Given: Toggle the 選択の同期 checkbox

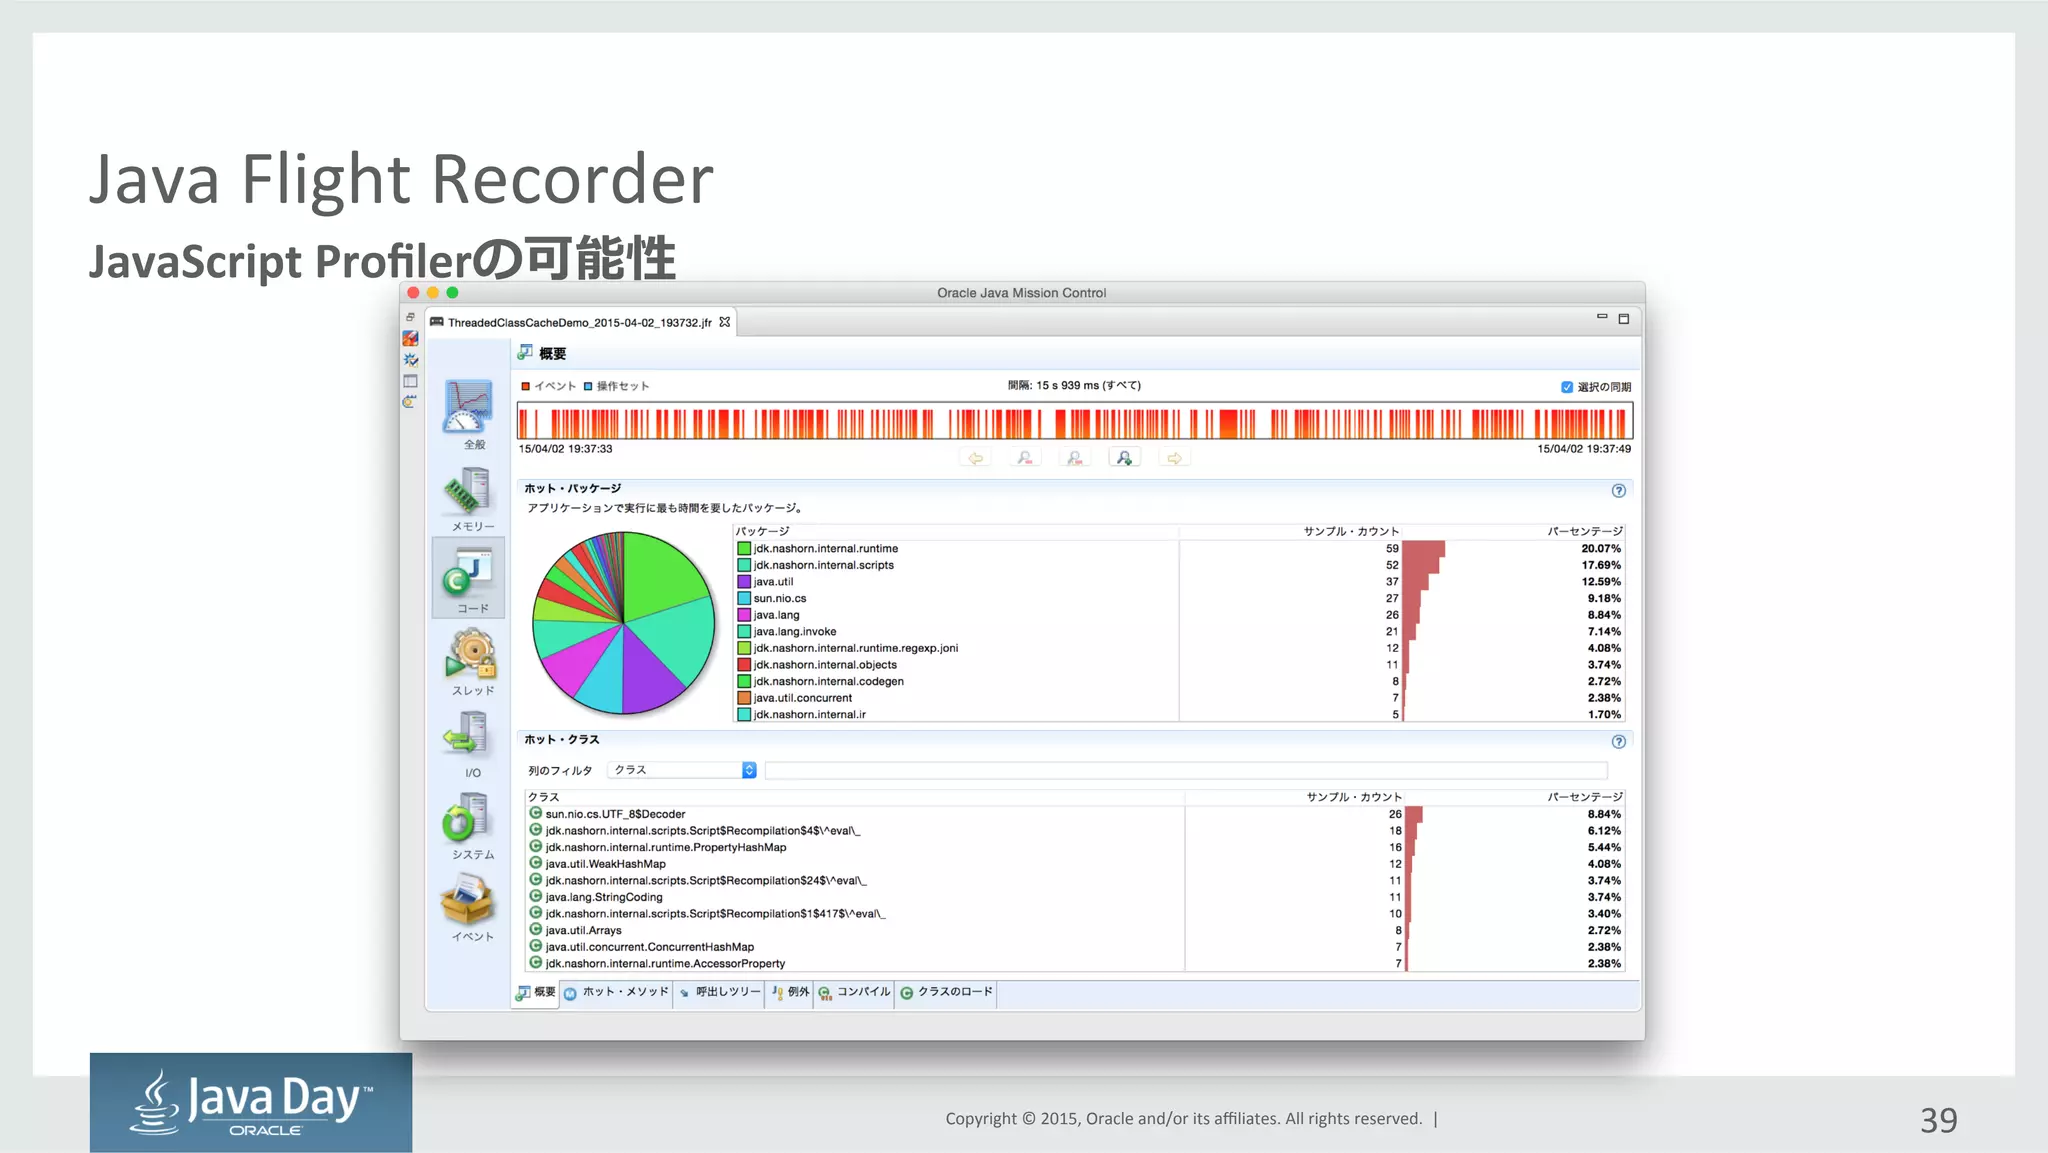Looking at the screenshot, I should [x=1566, y=387].
